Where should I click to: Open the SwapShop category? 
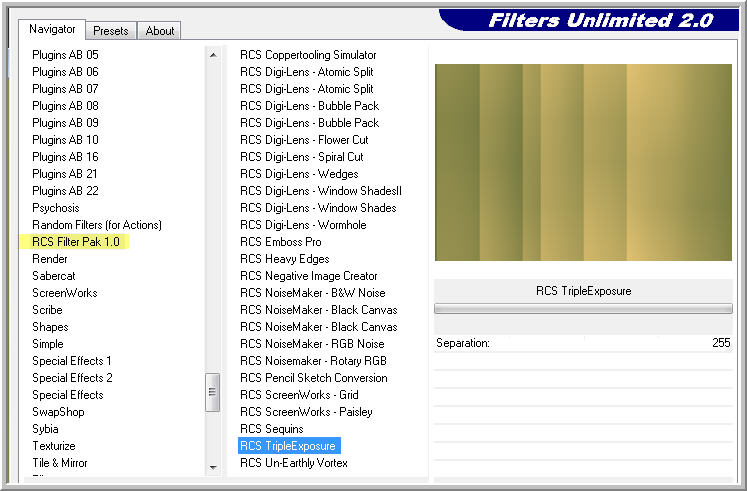58,412
